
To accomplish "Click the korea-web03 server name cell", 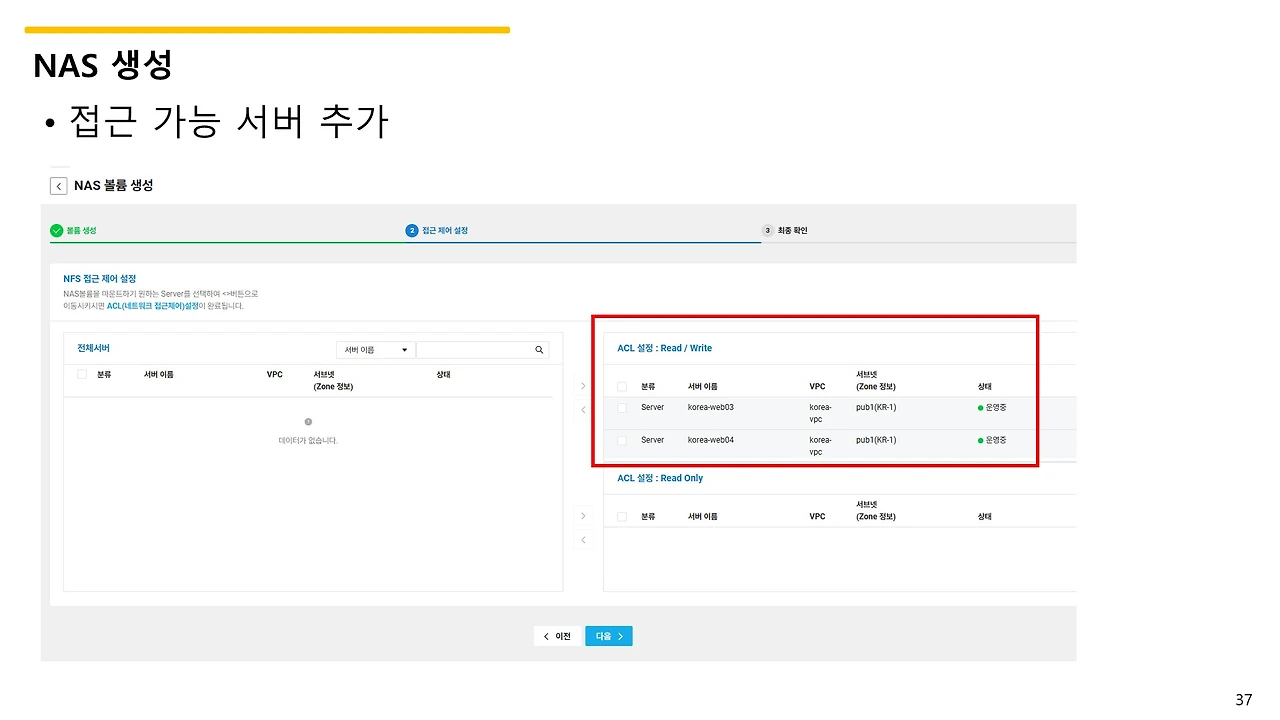I will [x=711, y=408].
